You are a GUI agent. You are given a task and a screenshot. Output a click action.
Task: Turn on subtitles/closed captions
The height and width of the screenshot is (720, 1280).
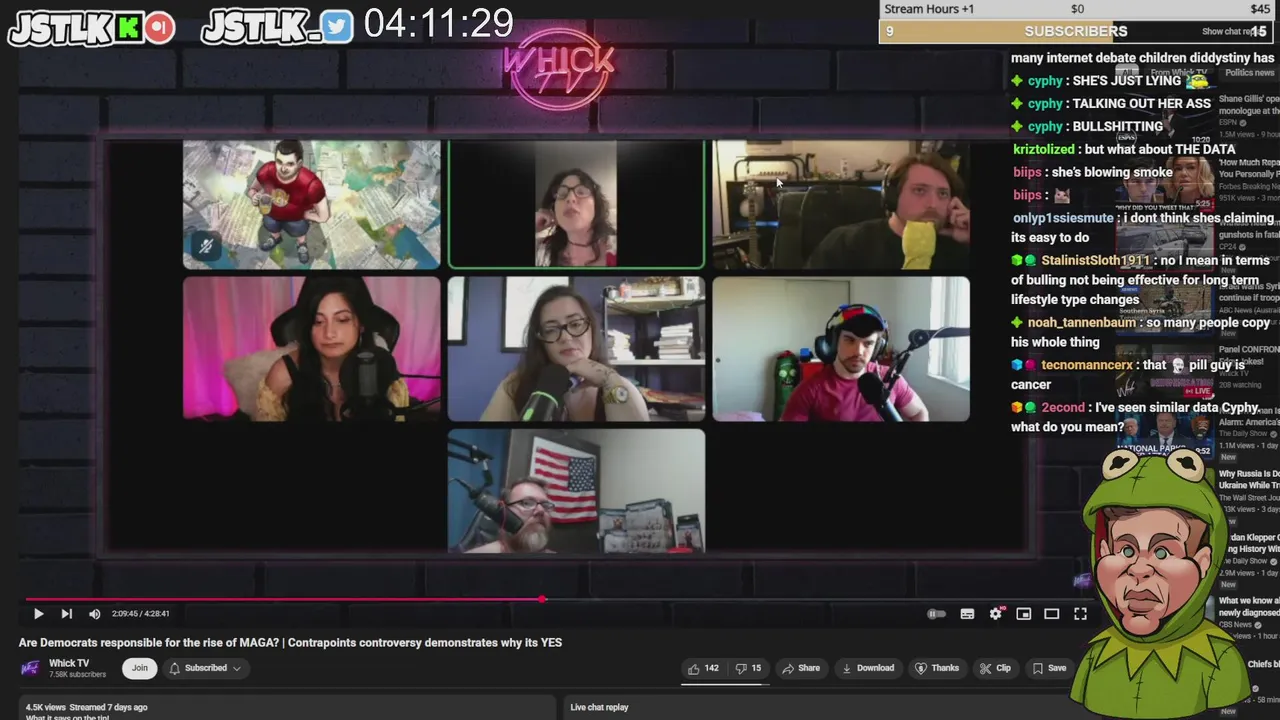(x=967, y=614)
